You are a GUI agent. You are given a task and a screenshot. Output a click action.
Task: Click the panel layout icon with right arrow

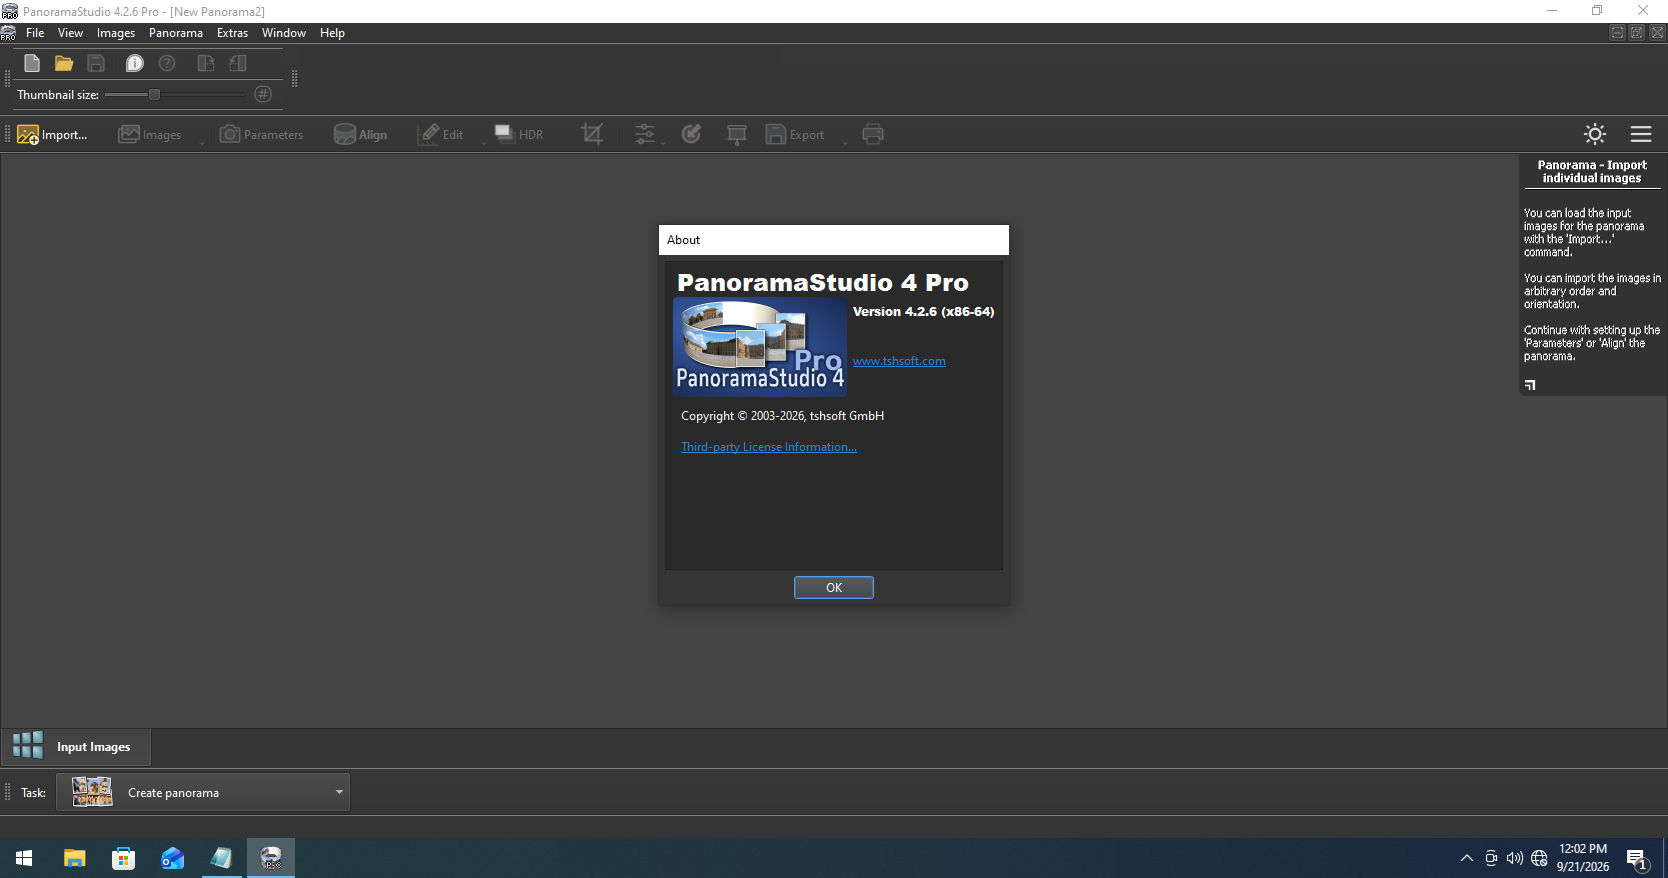[206, 63]
